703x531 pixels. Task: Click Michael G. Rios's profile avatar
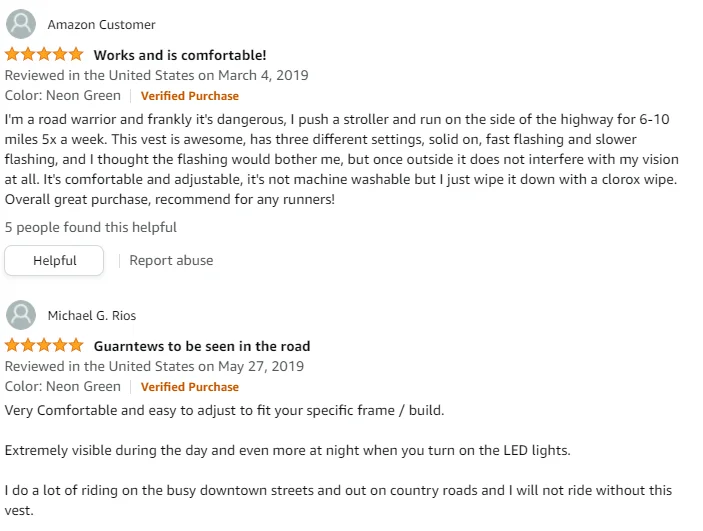pos(21,315)
